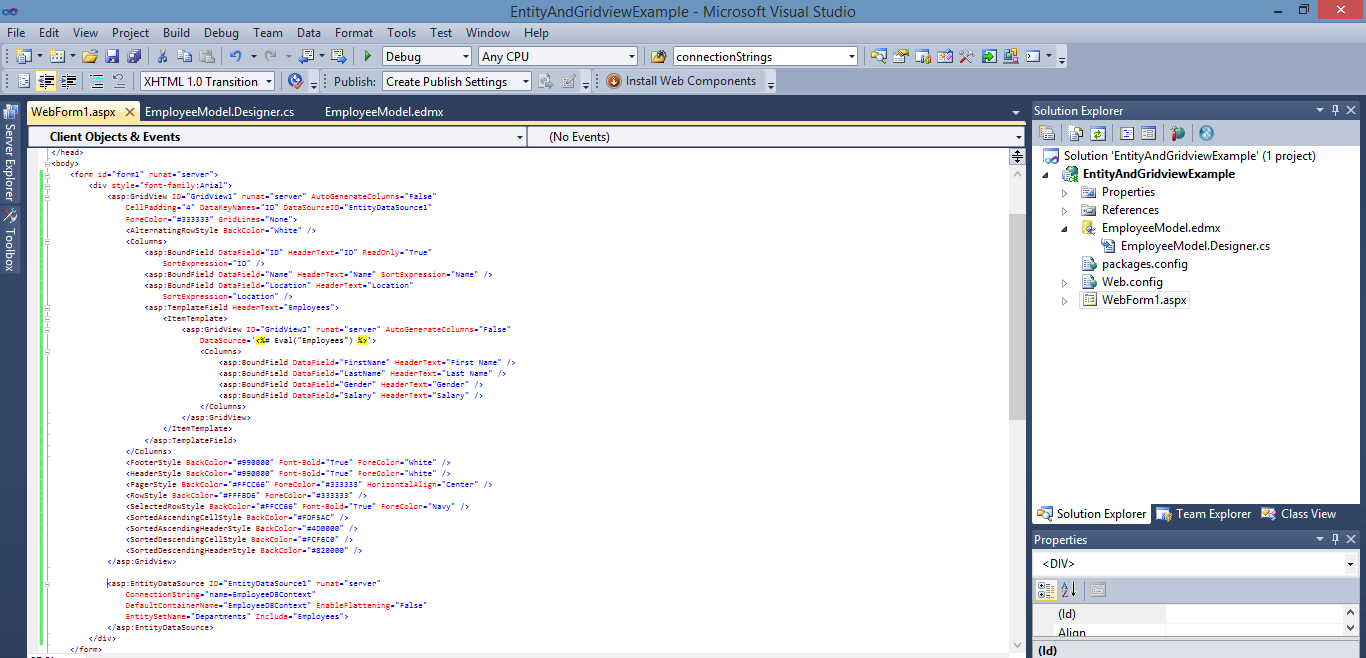1366x658 pixels.
Task: Open the Debug configuration dropdown
Action: click(464, 57)
